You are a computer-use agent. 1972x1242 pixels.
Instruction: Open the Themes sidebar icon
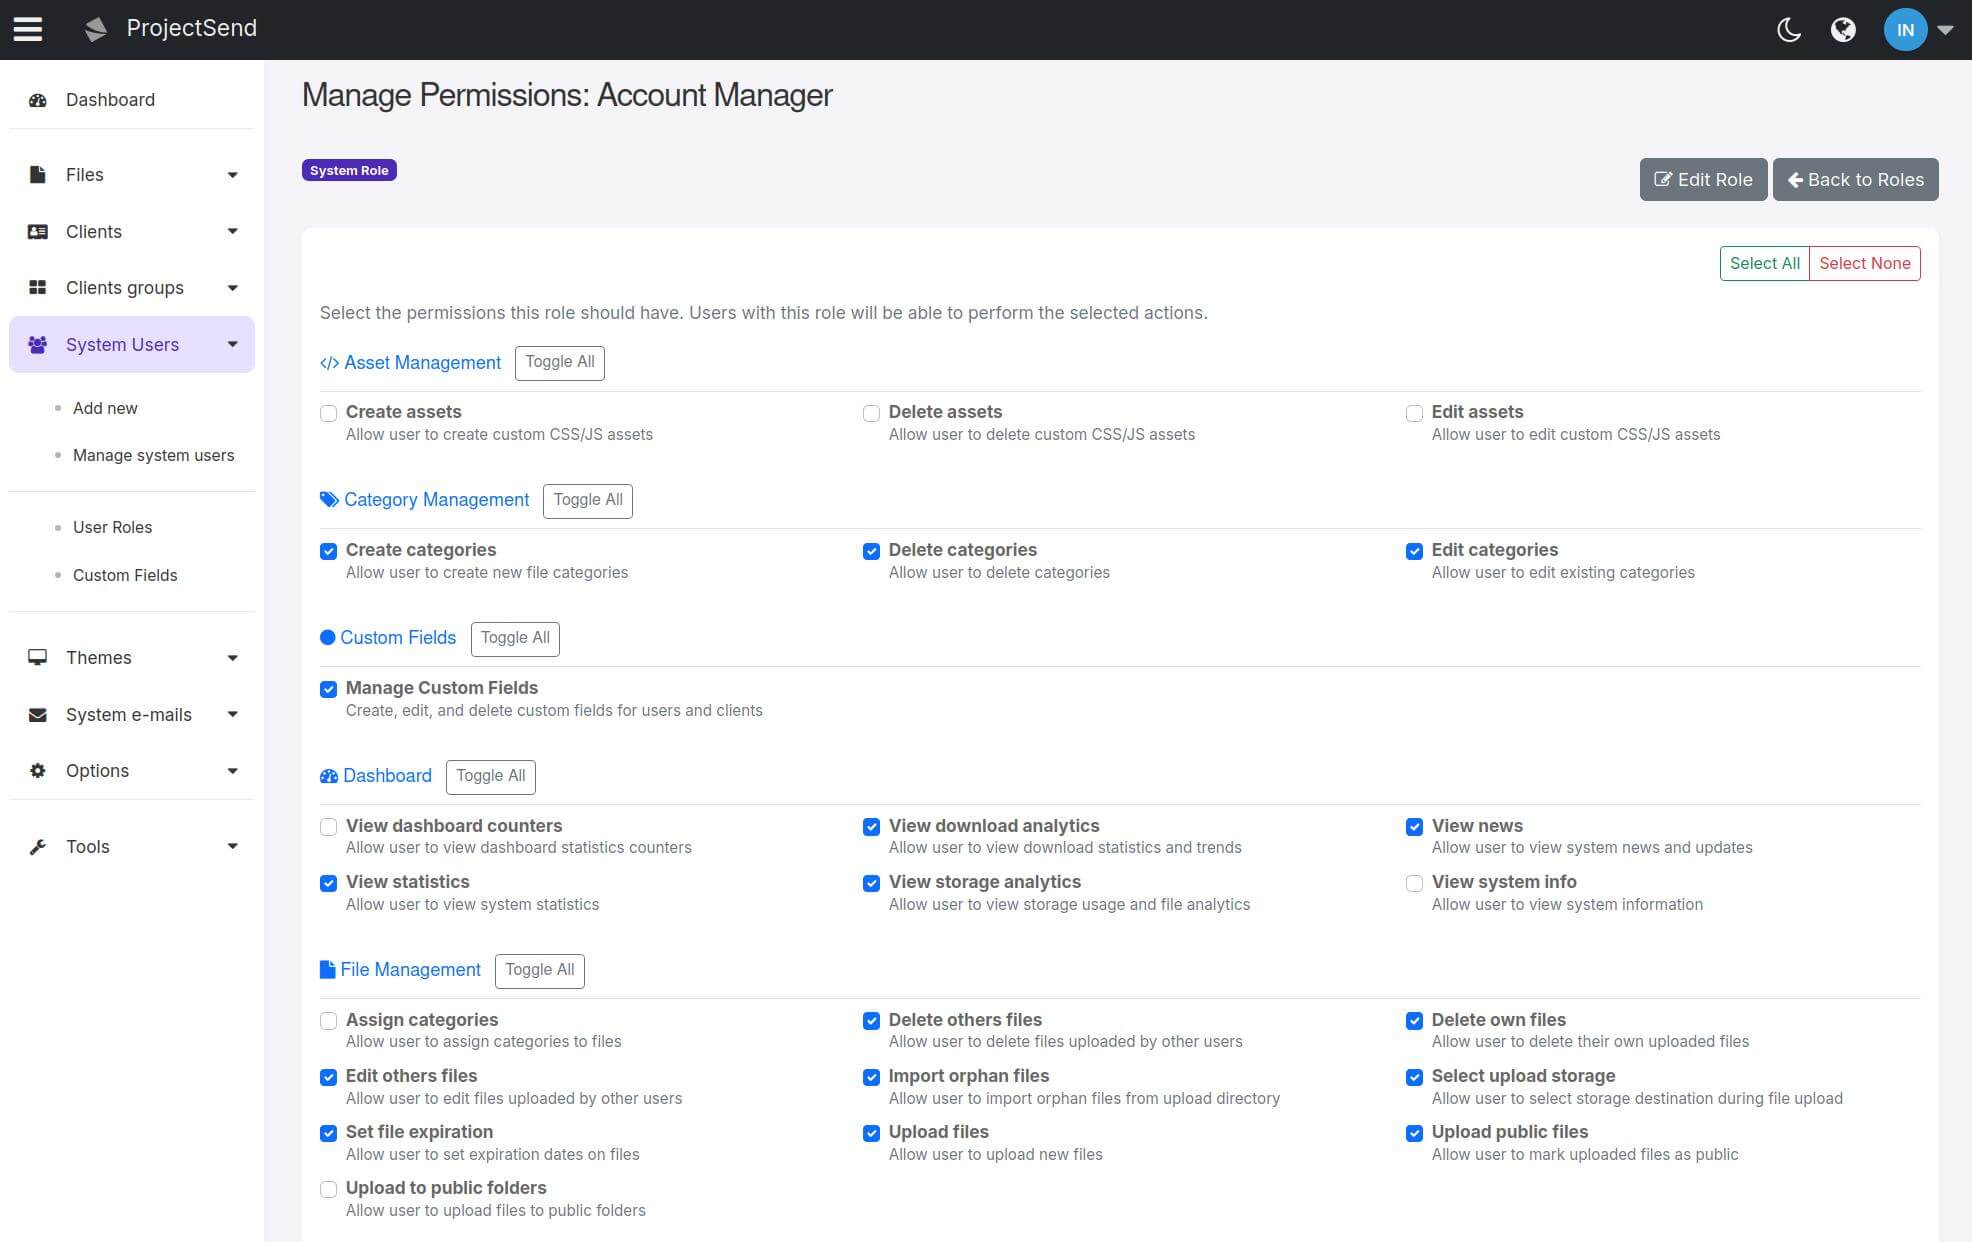pyautogui.click(x=38, y=657)
